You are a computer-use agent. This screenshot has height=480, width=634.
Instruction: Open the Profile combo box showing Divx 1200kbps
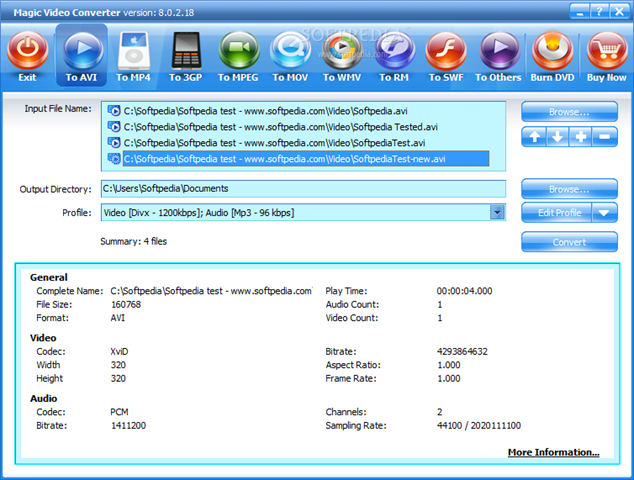[x=303, y=212]
